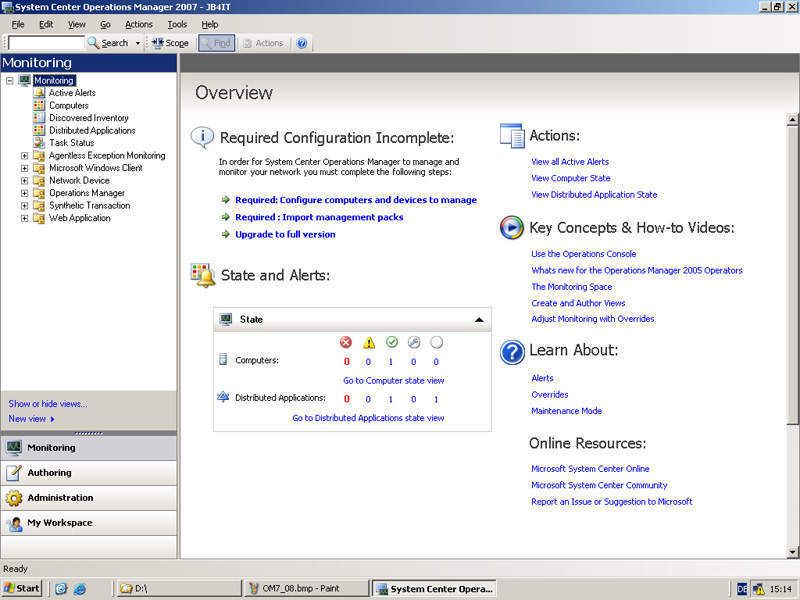Click the overview scrollbar up arrow
Image resolution: width=800 pixels, height=600 pixels.
tap(792, 119)
